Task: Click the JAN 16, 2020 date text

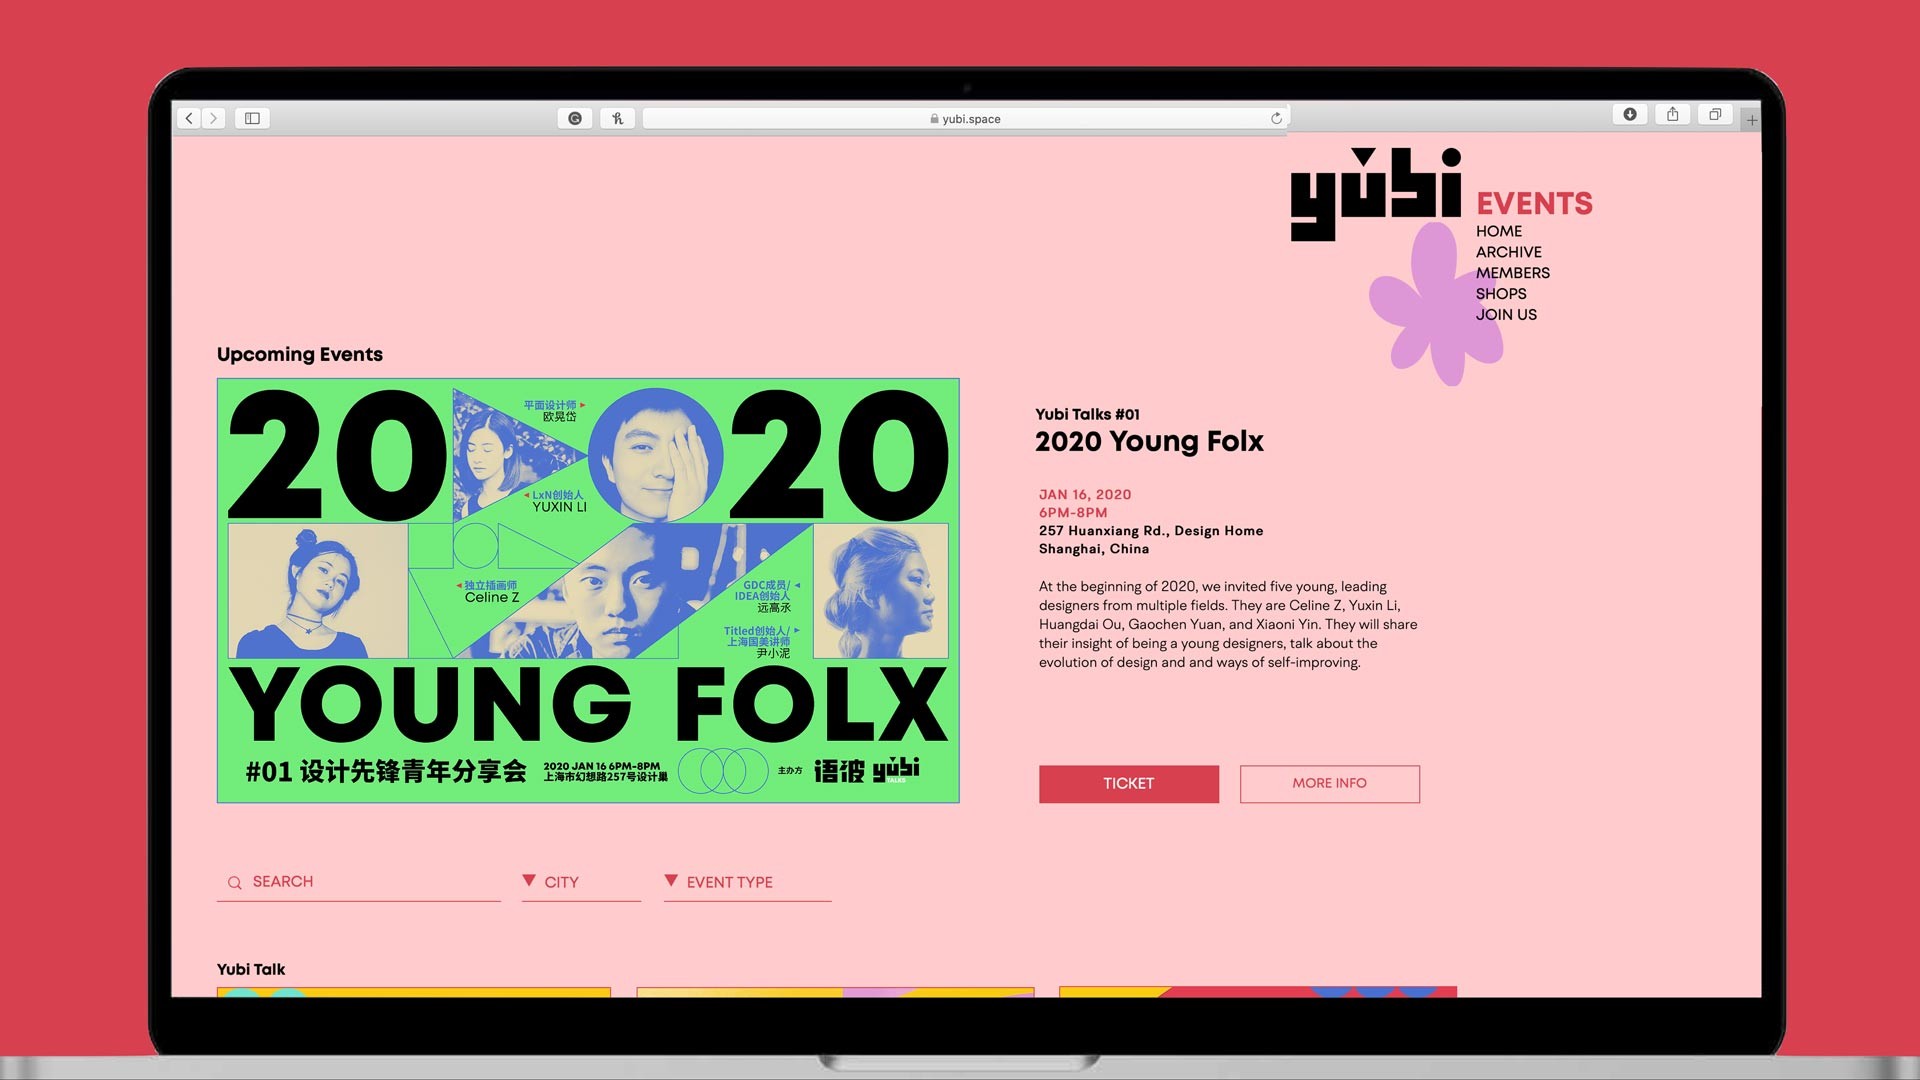Action: pos(1085,495)
